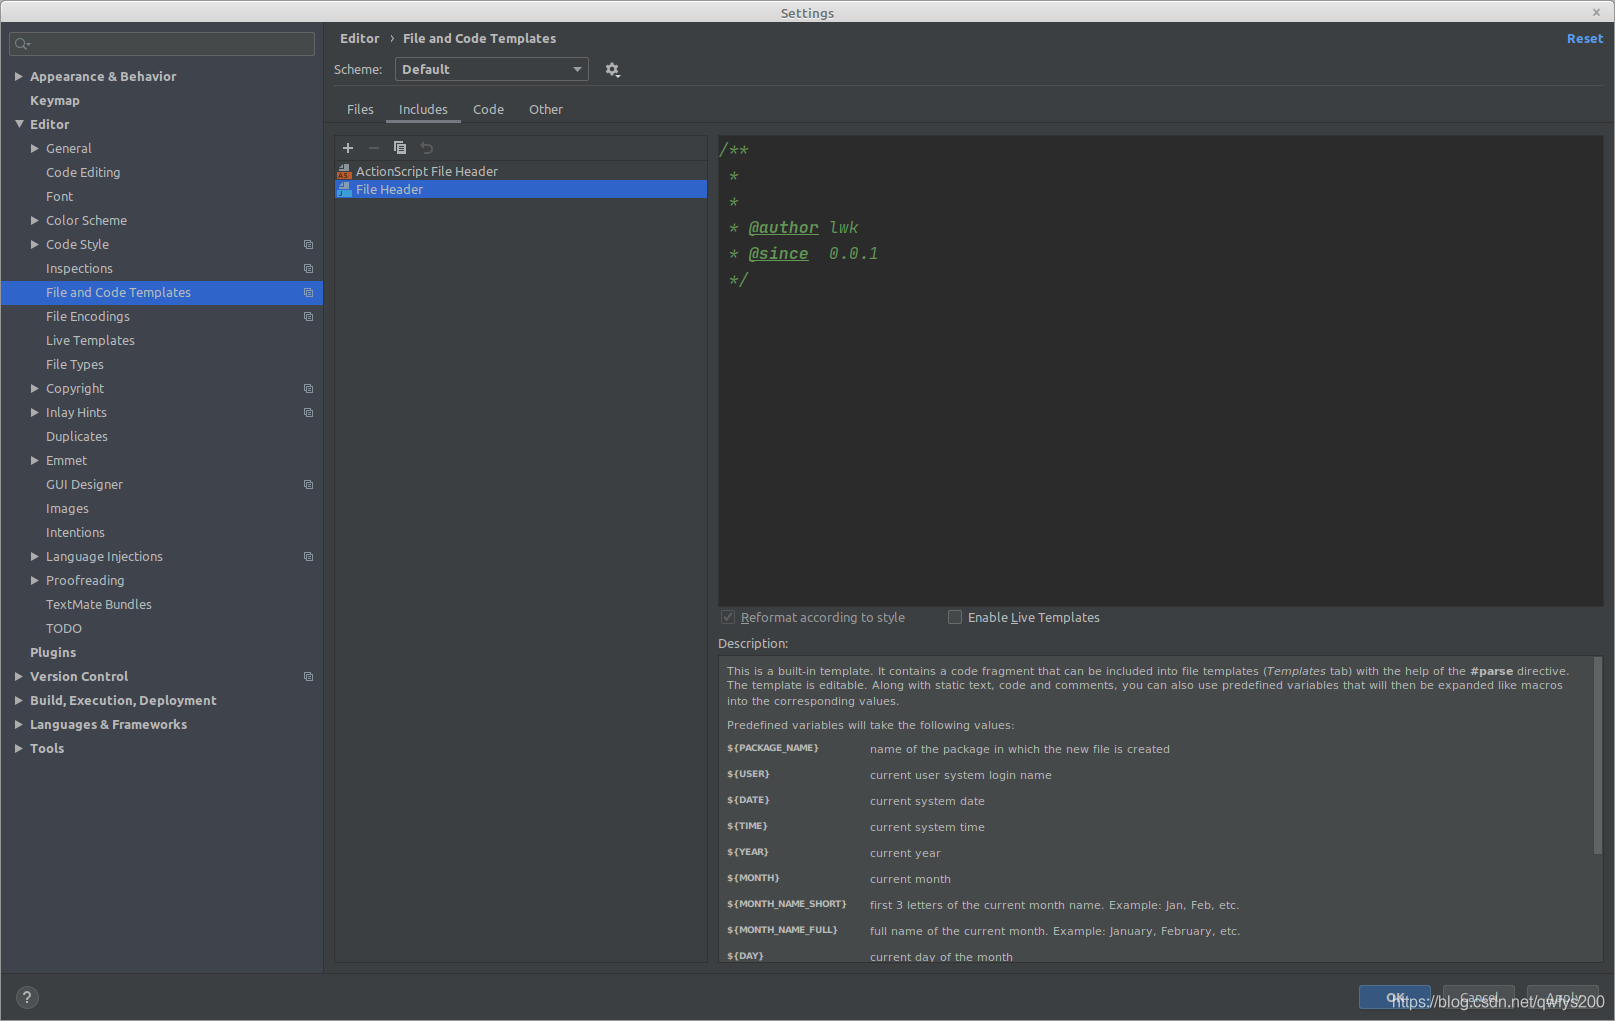Open the Duplicates settings page
This screenshot has height=1021, width=1615.
click(77, 436)
